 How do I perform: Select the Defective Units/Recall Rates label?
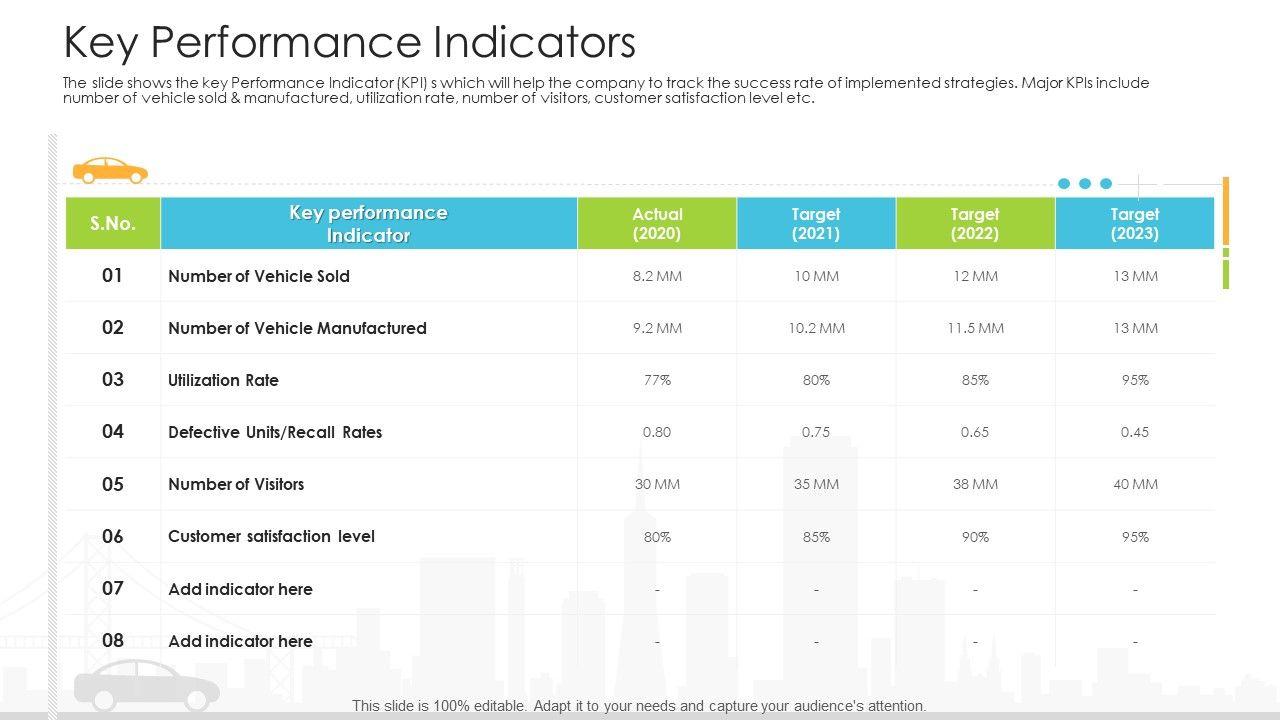click(275, 432)
